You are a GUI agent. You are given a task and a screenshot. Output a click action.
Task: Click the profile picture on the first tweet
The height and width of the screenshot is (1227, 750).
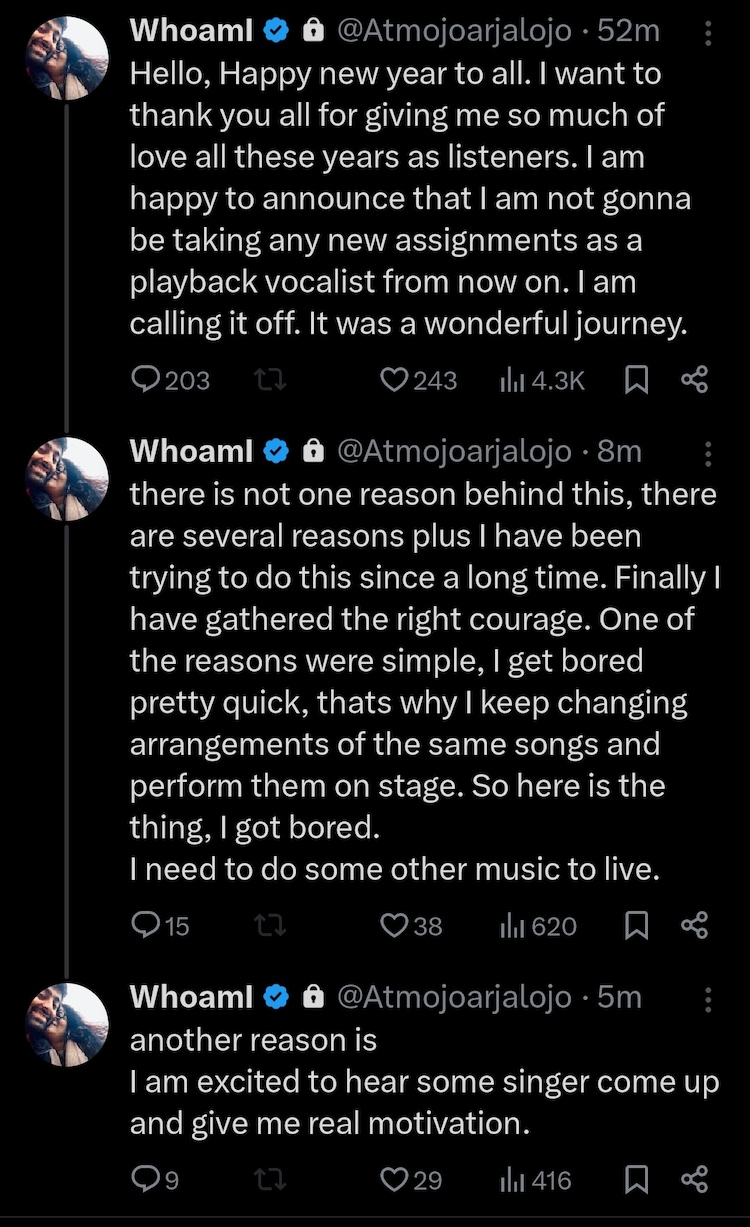[66, 59]
